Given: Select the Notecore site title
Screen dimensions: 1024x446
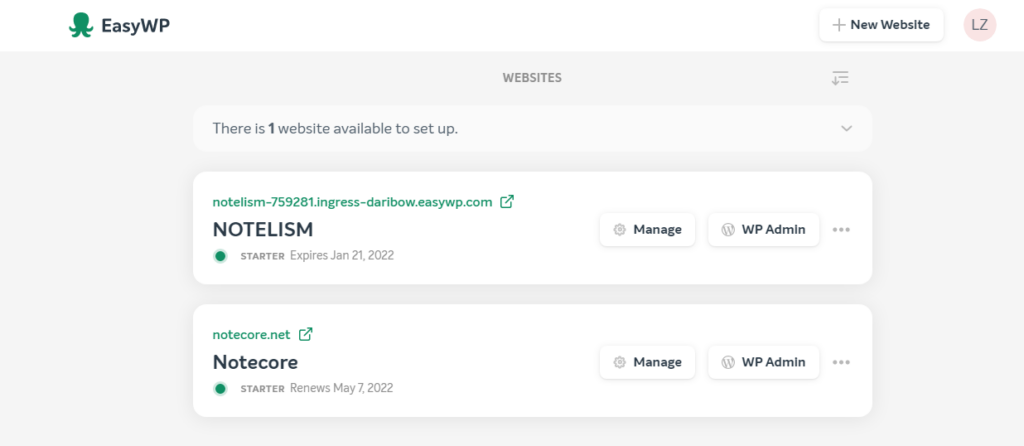Looking at the screenshot, I should (x=255, y=362).
